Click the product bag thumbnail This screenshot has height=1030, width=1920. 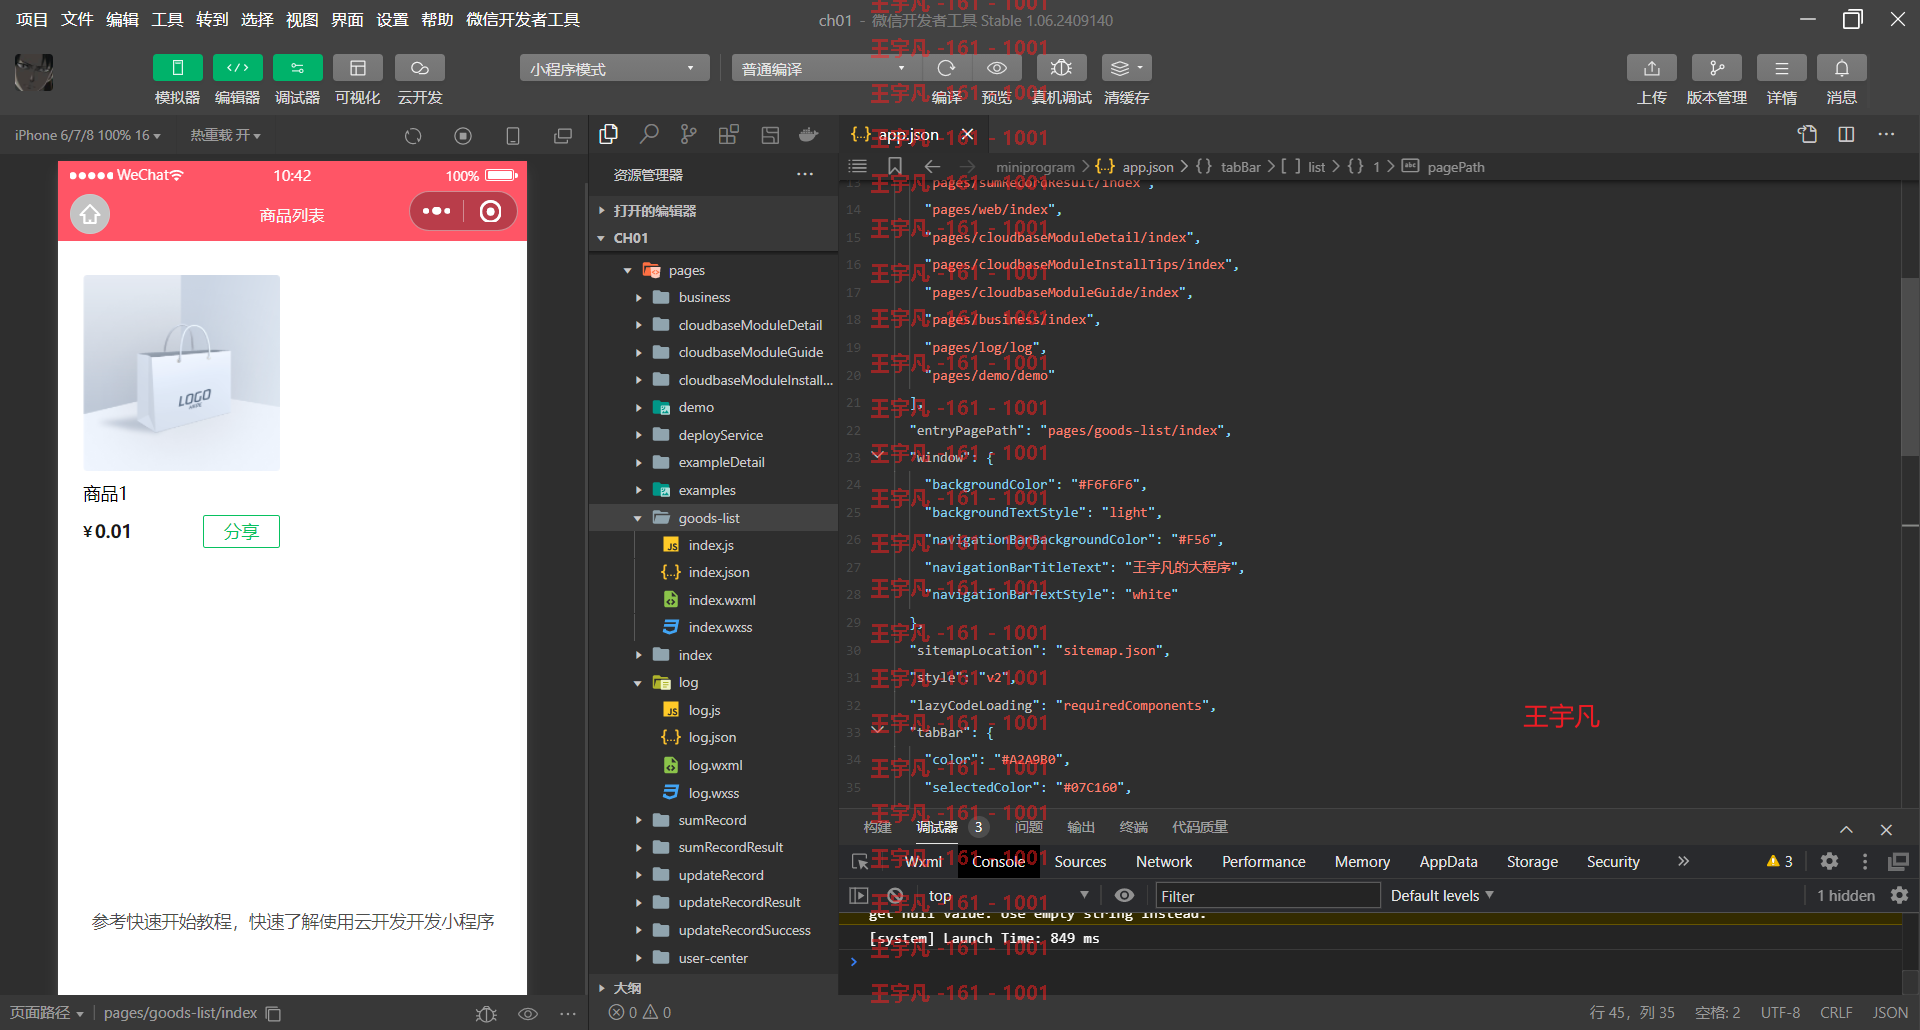182,373
